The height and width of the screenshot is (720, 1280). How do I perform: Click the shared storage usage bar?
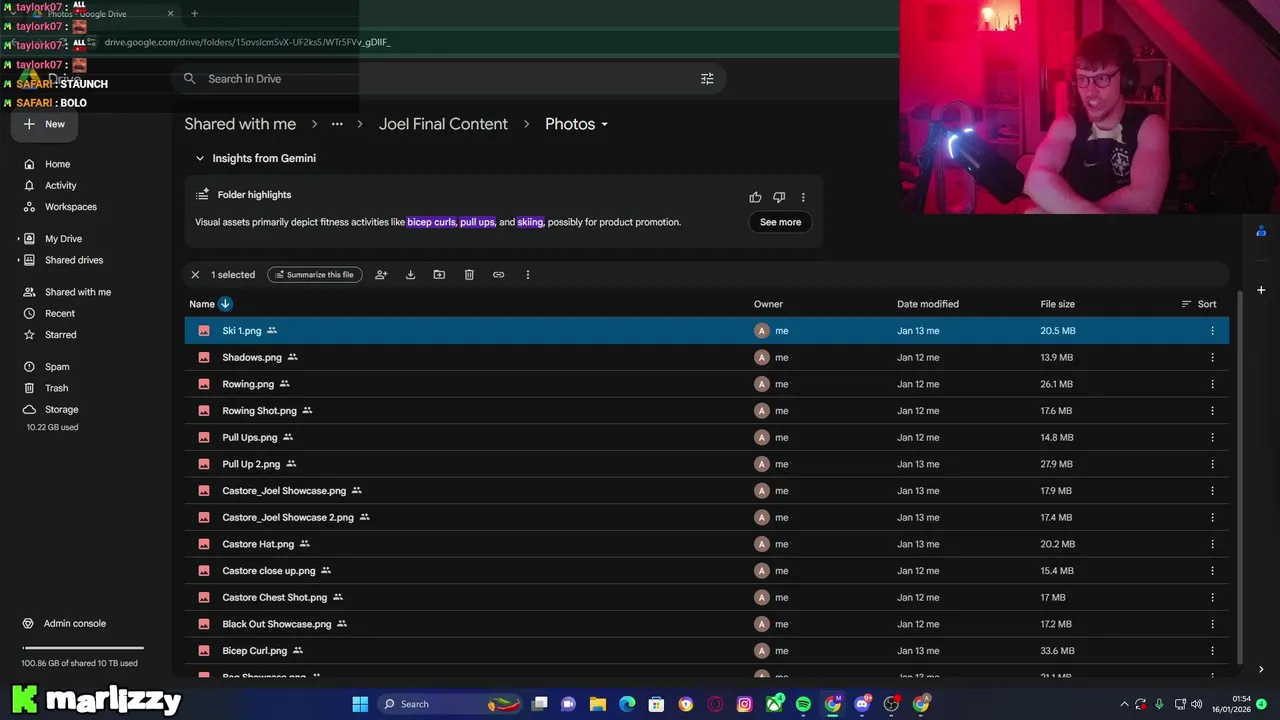pos(83,648)
